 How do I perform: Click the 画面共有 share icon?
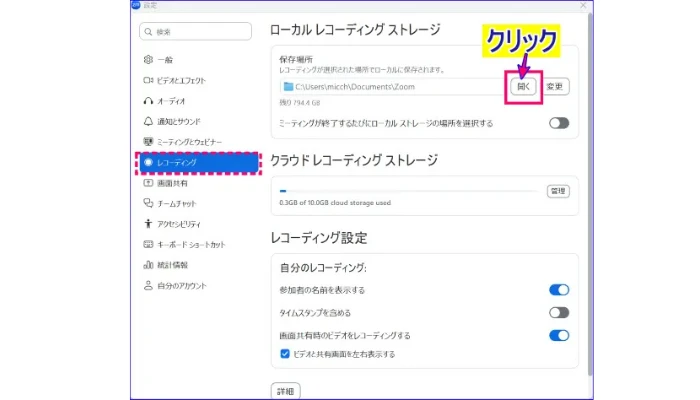click(148, 183)
